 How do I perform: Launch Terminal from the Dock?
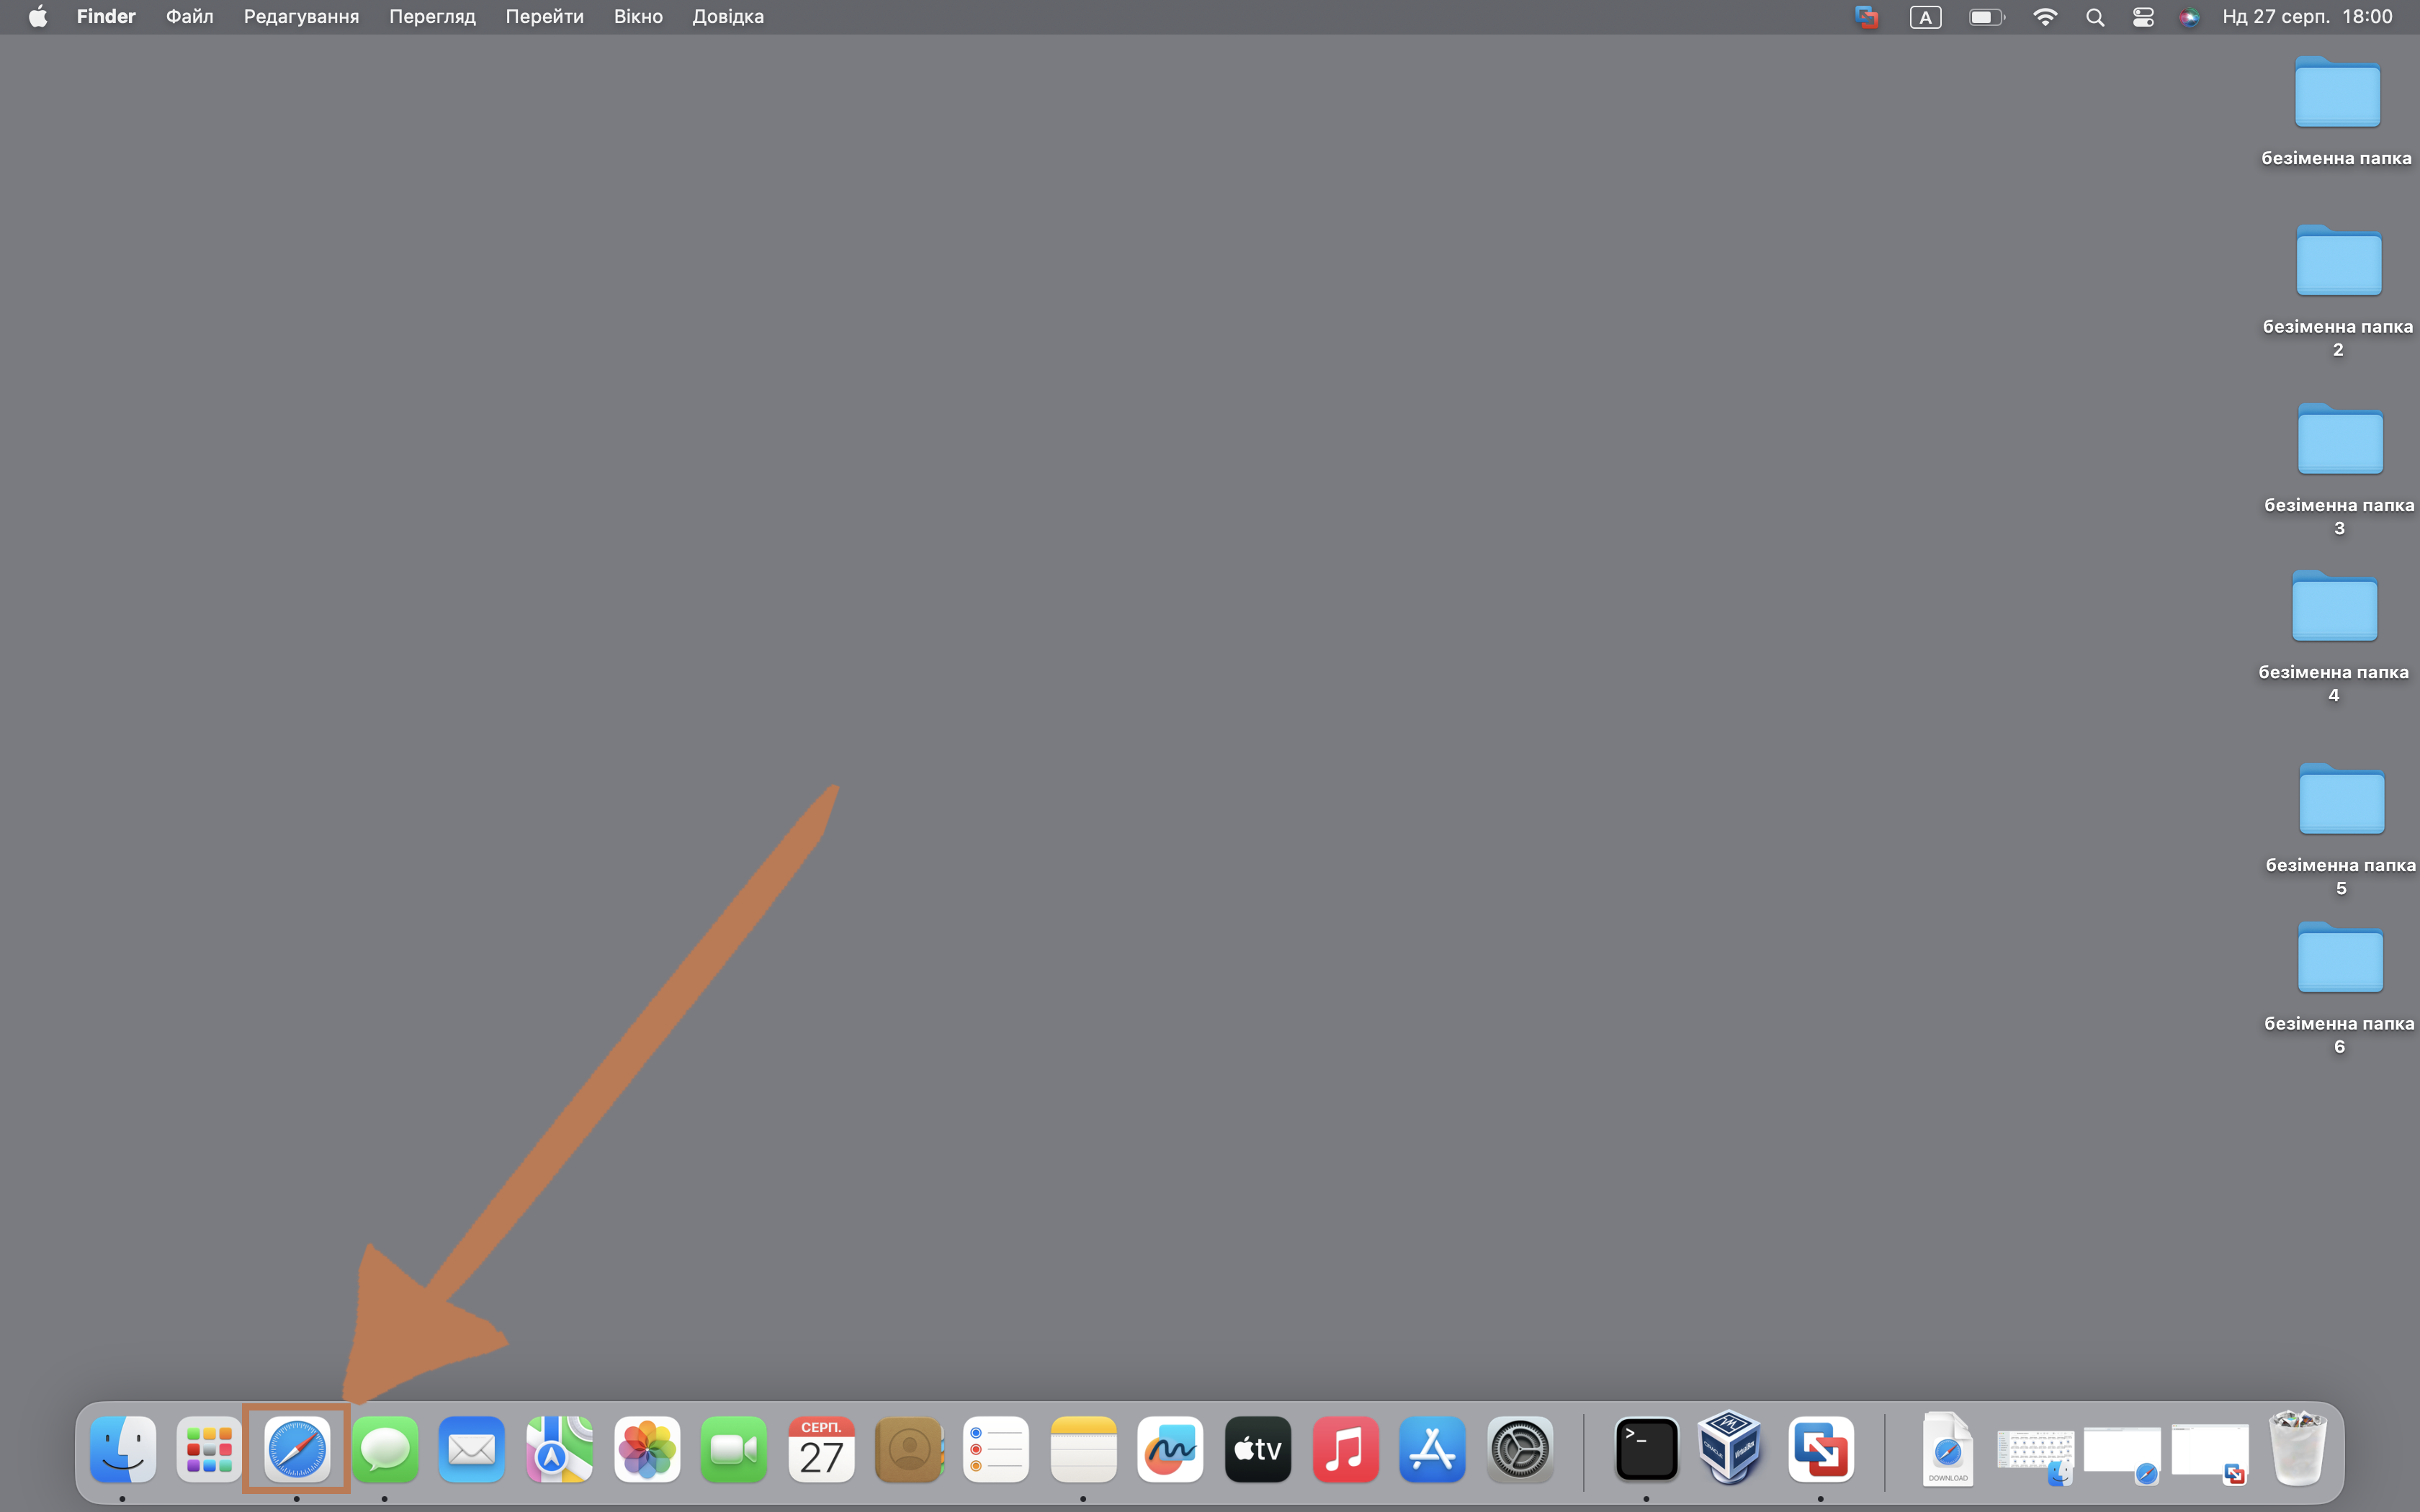click(x=1646, y=1449)
